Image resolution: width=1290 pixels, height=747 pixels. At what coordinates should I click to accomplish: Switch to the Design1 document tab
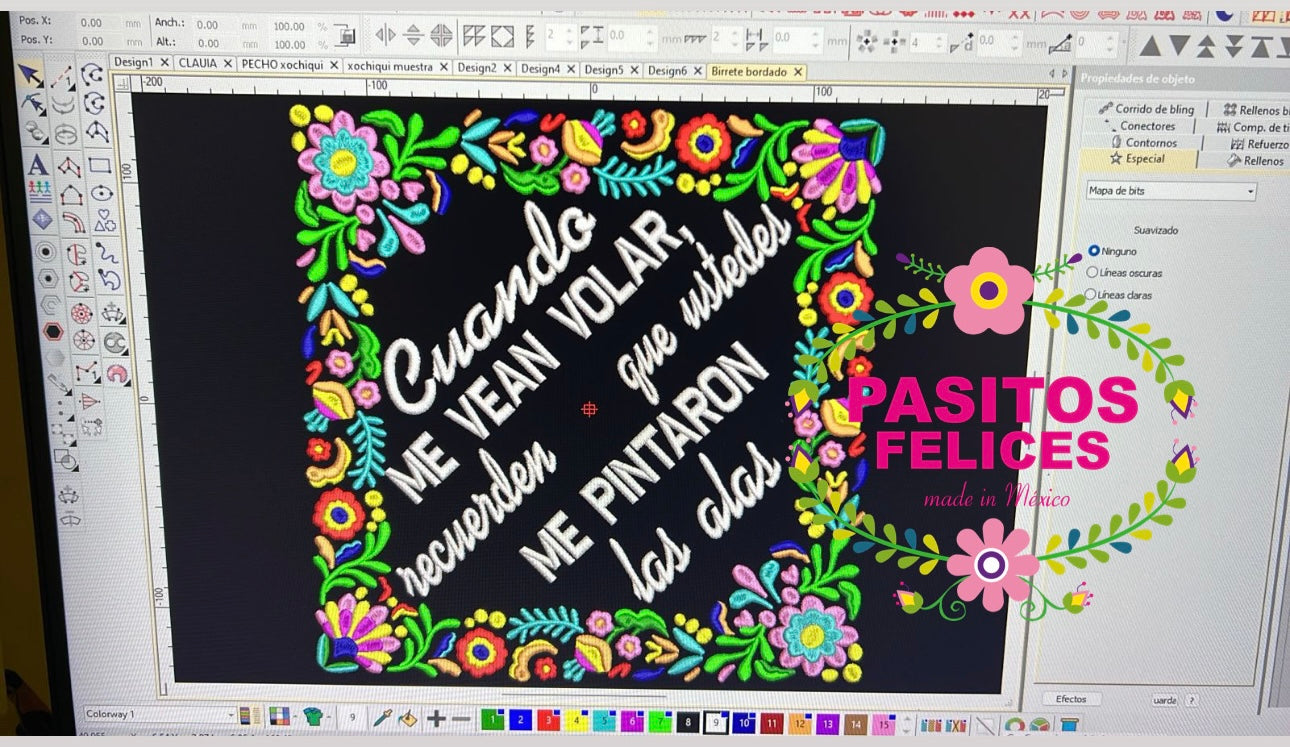coord(133,63)
